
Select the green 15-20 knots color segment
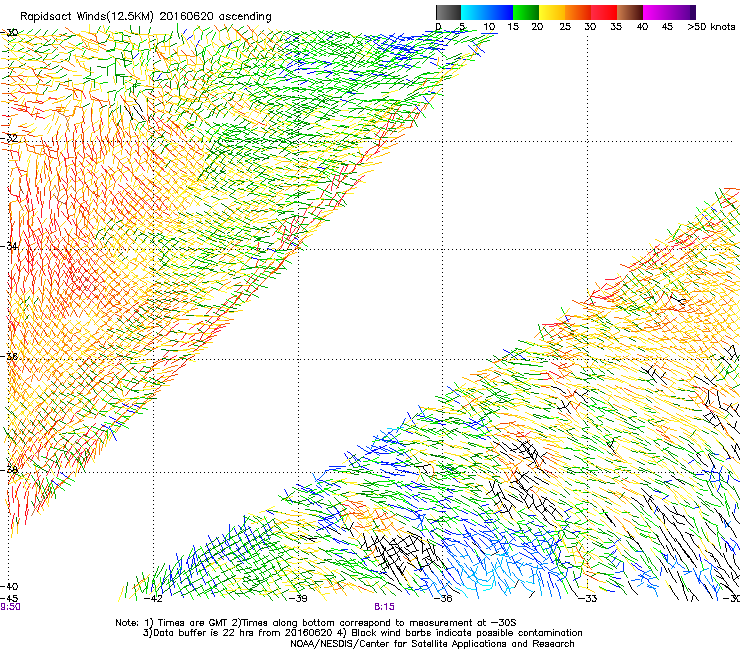tap(526, 12)
